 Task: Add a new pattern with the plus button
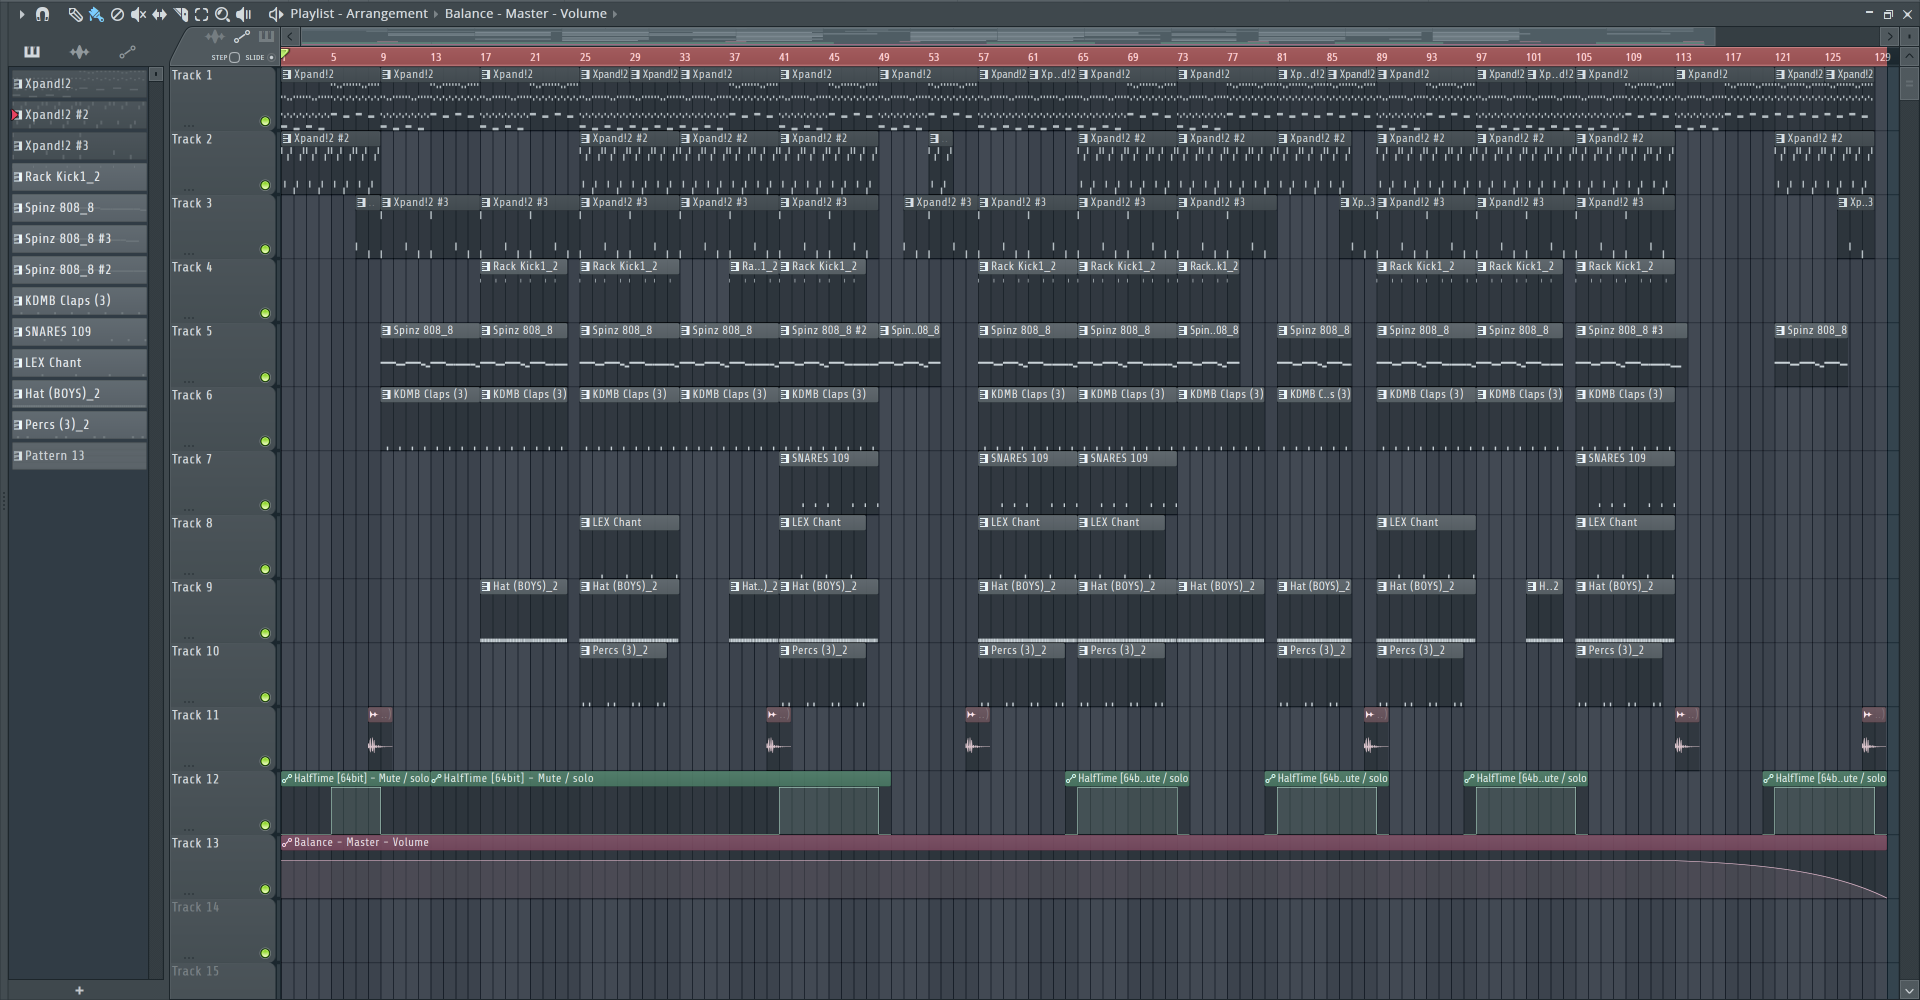79,990
